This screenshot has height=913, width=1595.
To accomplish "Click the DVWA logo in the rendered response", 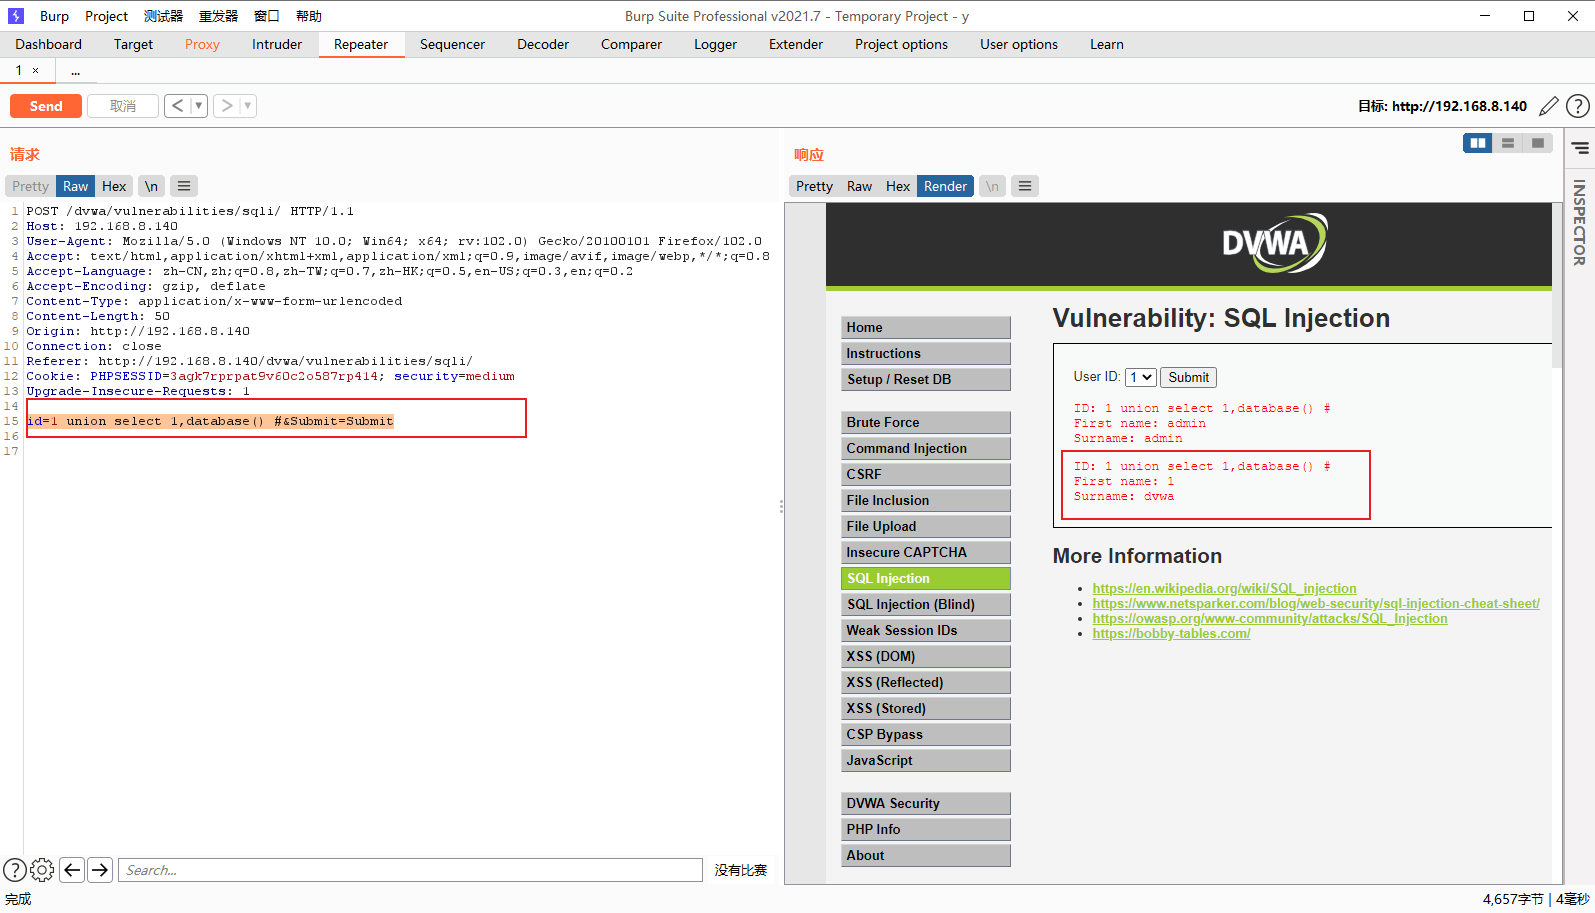I will point(1274,243).
